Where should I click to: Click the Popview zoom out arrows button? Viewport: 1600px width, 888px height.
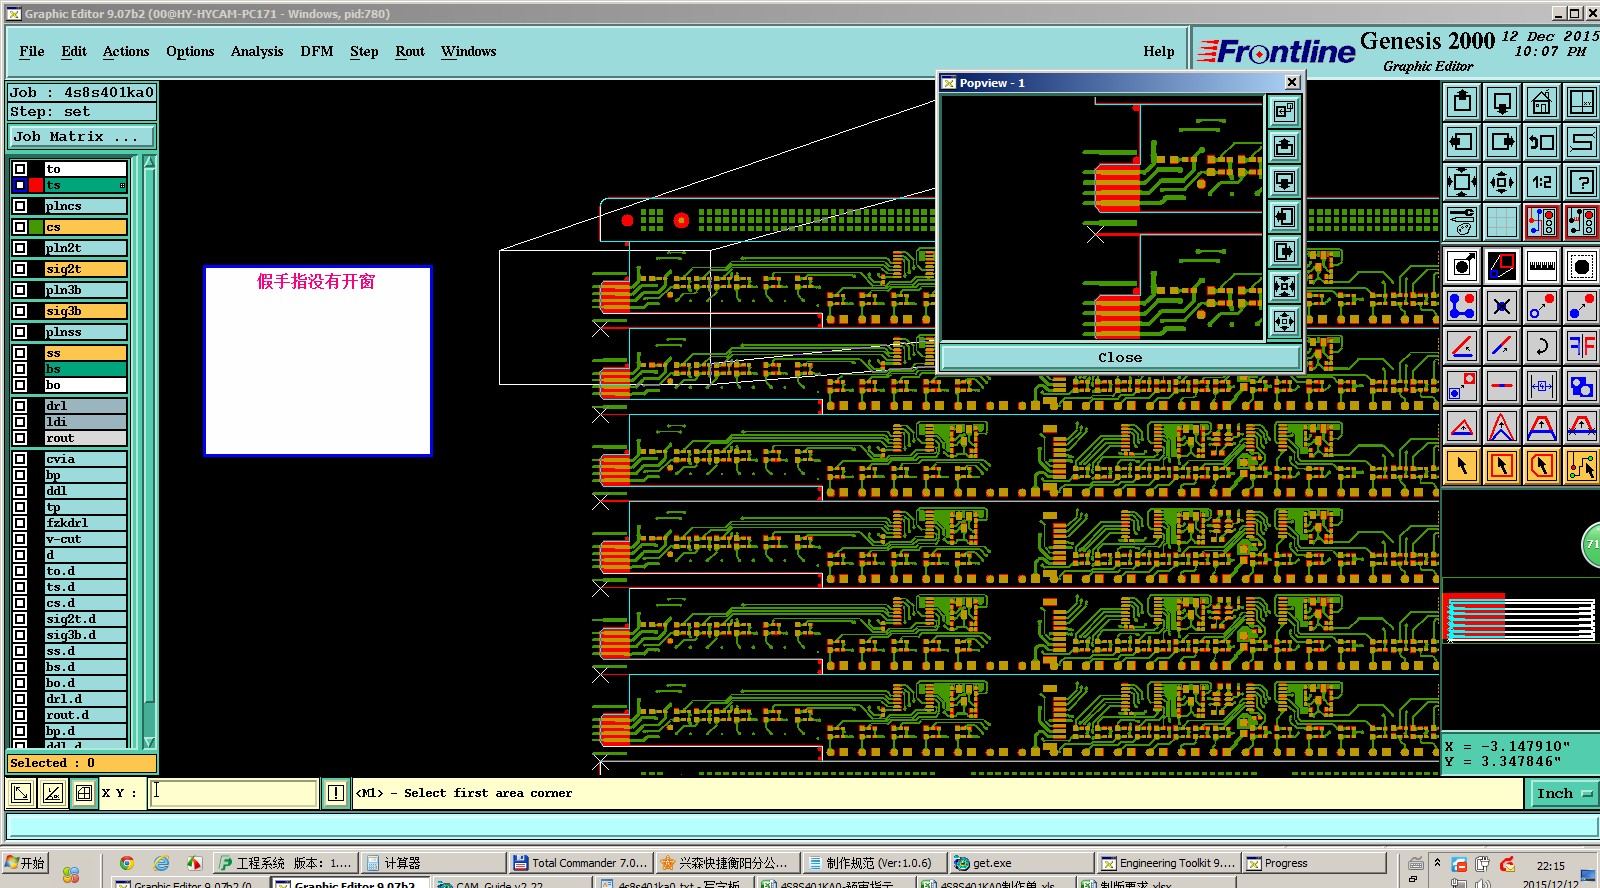pos(1284,321)
